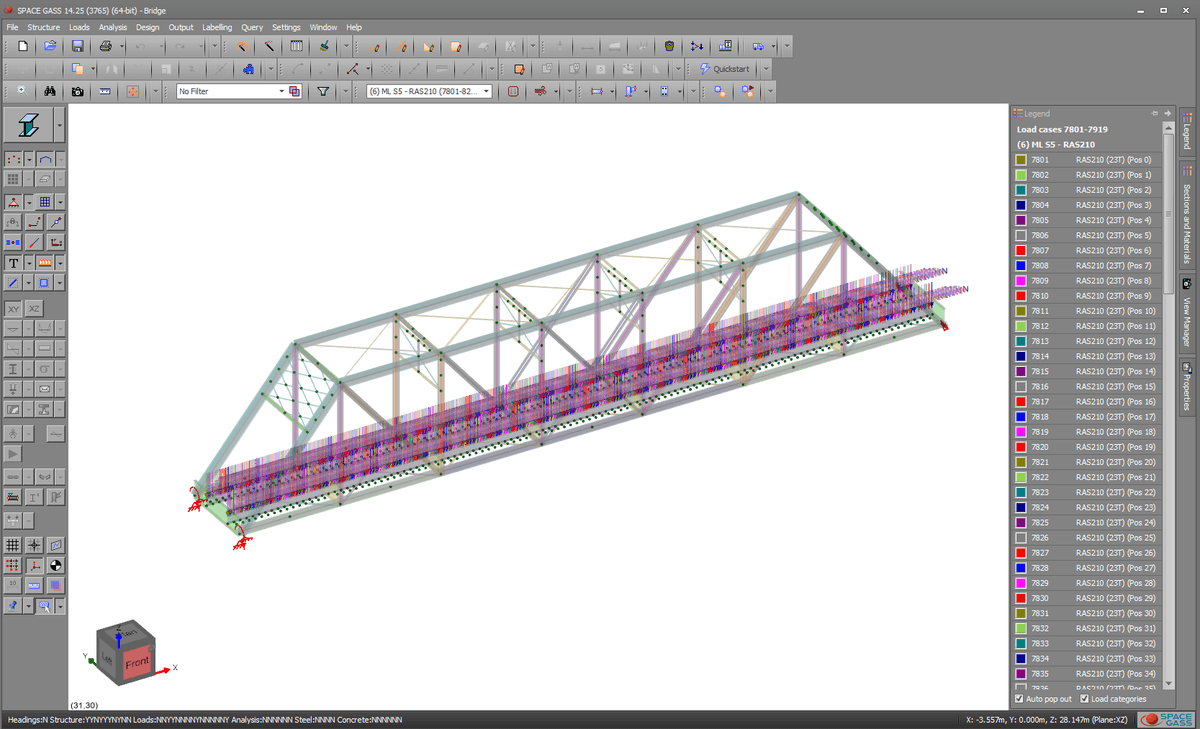Click the Quickstart button

[724, 69]
